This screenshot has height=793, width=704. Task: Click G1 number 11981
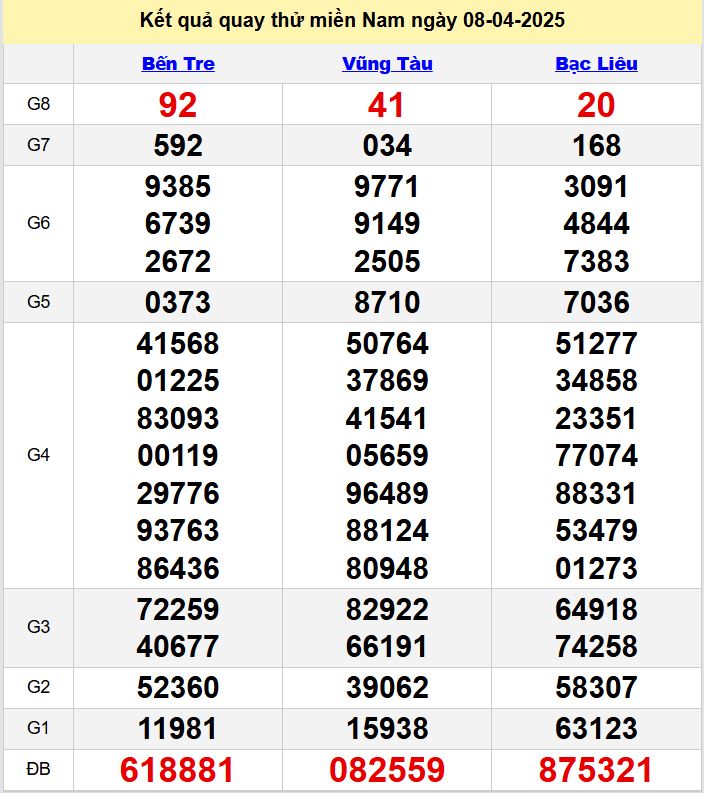(x=177, y=729)
